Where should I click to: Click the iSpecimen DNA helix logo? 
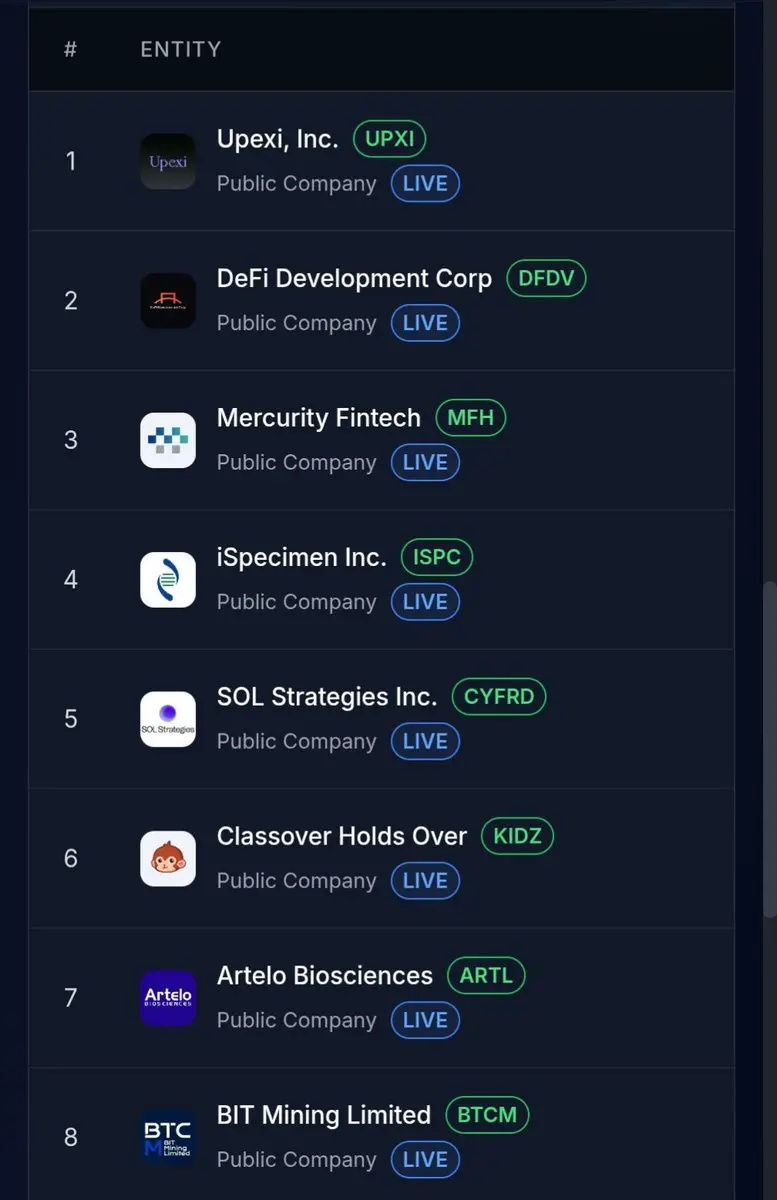click(x=168, y=579)
